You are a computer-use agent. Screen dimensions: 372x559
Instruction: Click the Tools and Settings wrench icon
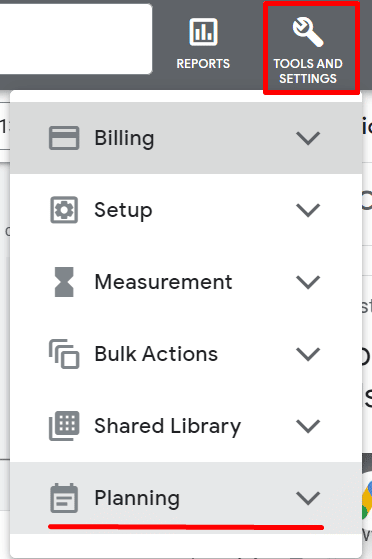click(308, 32)
